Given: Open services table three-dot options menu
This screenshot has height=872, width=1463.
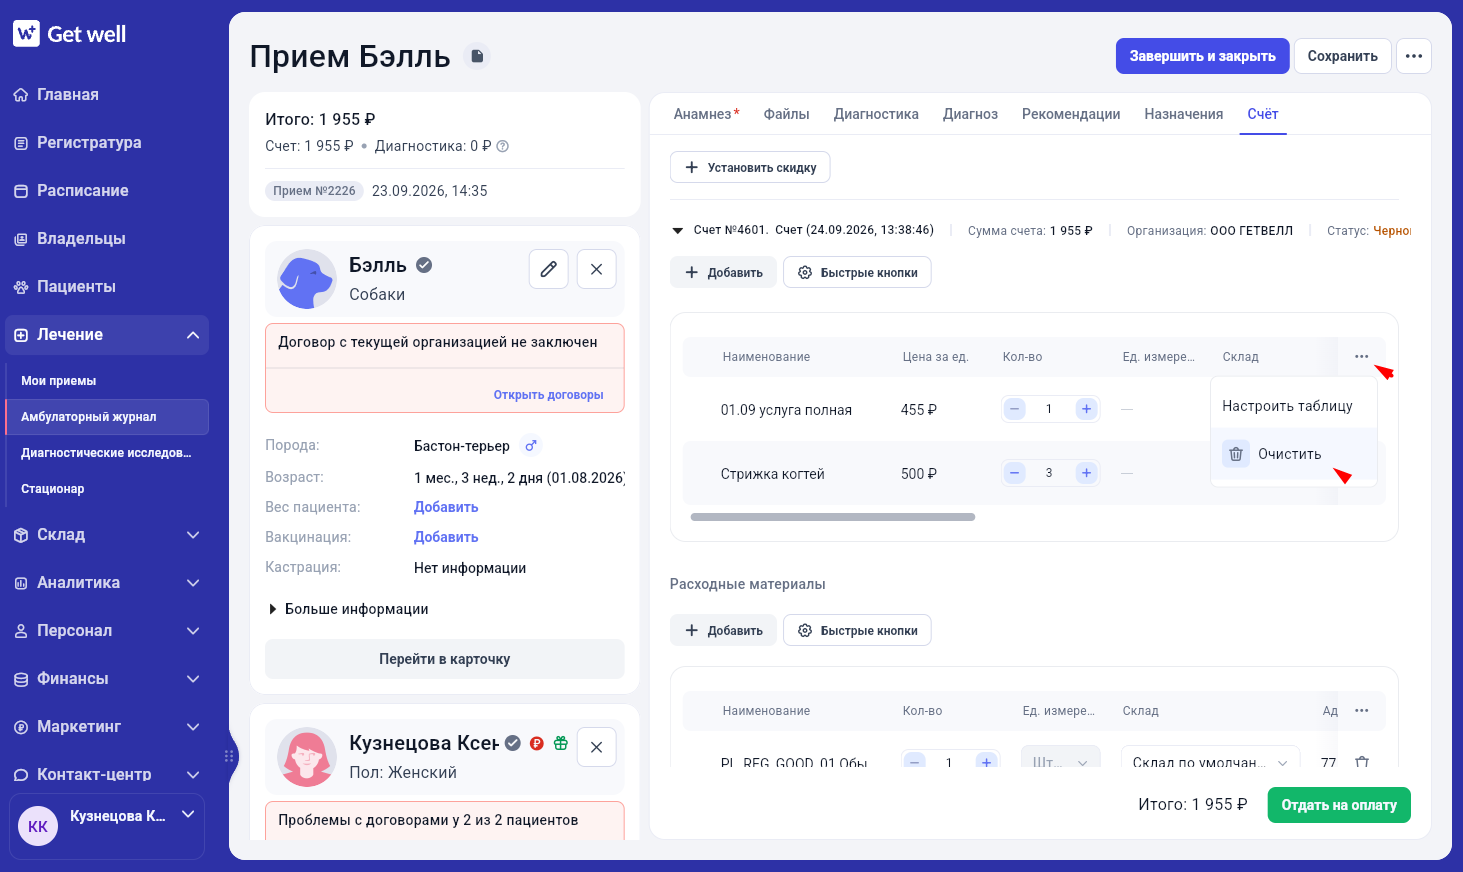Looking at the screenshot, I should pos(1362,357).
